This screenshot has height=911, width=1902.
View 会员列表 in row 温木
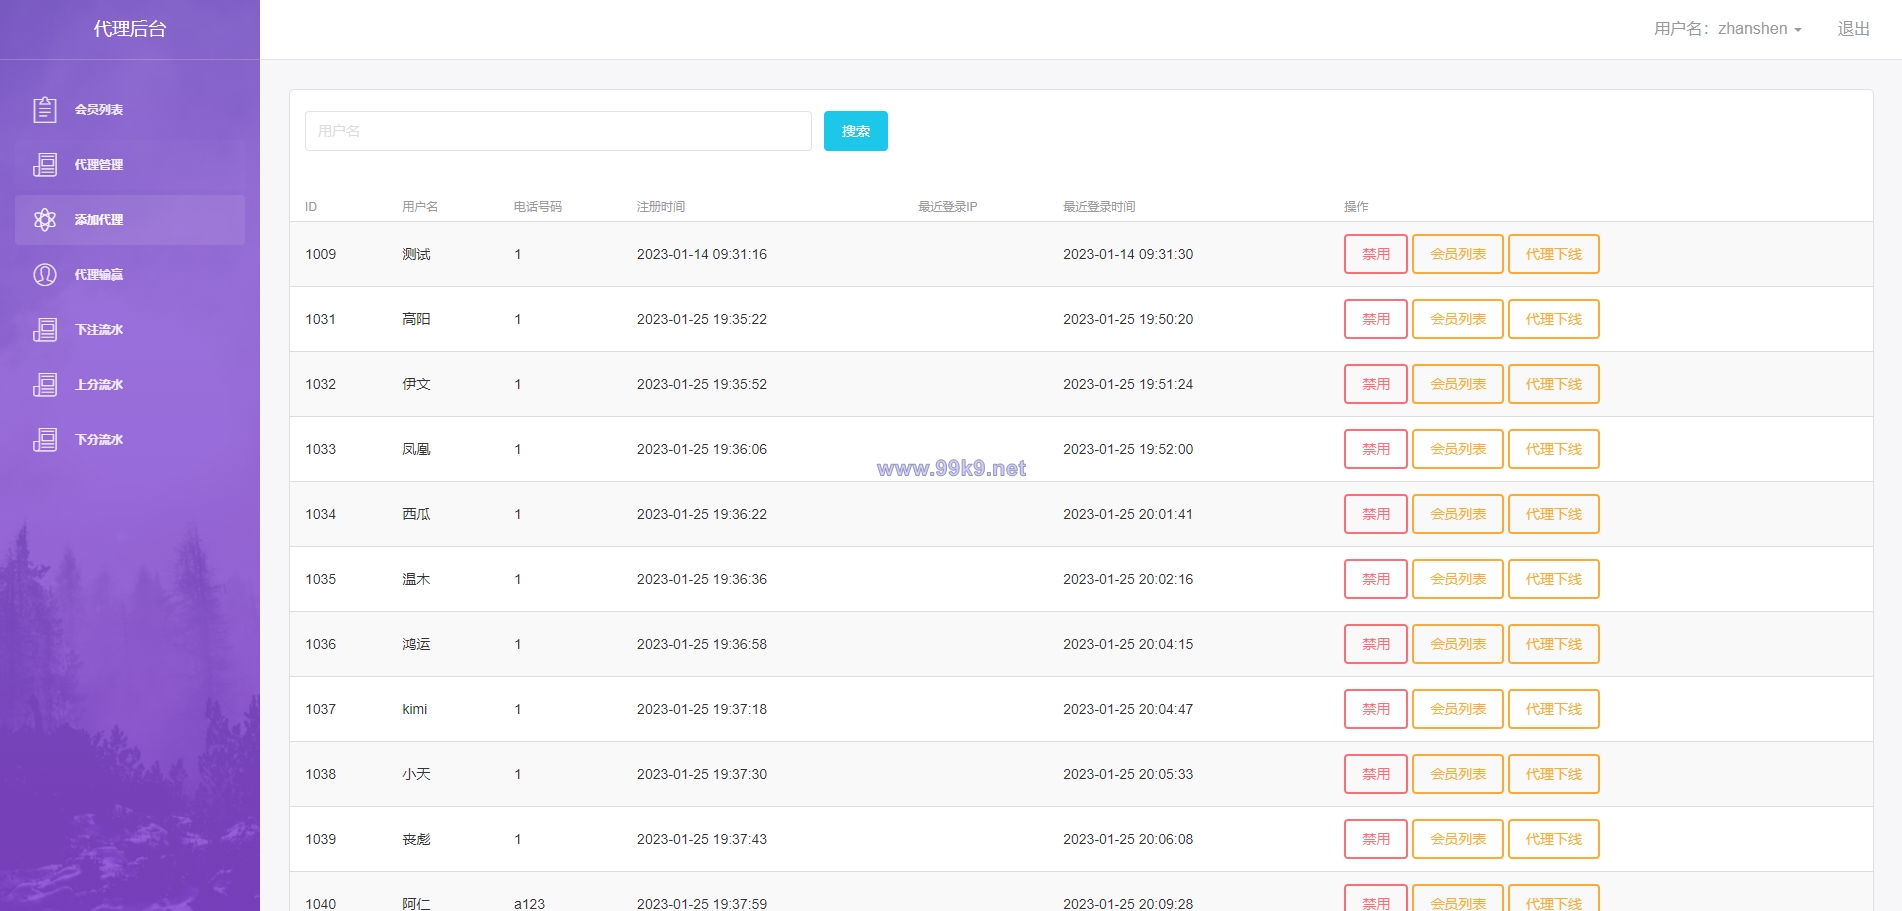coord(1458,579)
